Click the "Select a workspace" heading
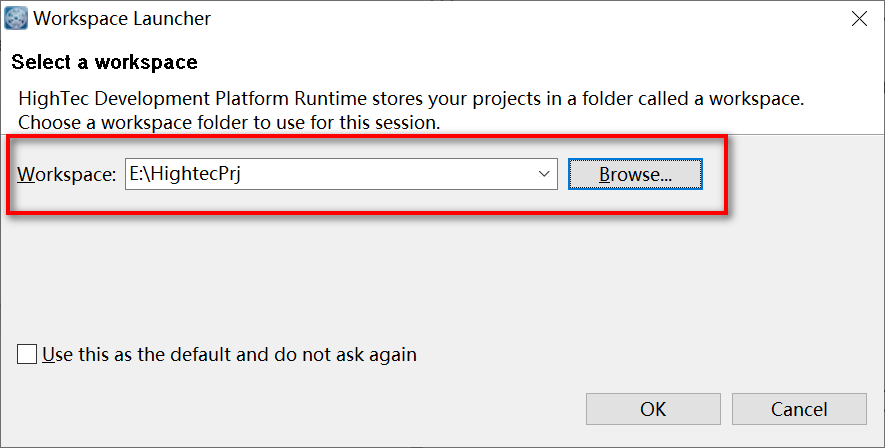The height and width of the screenshot is (448, 885). tap(104, 62)
